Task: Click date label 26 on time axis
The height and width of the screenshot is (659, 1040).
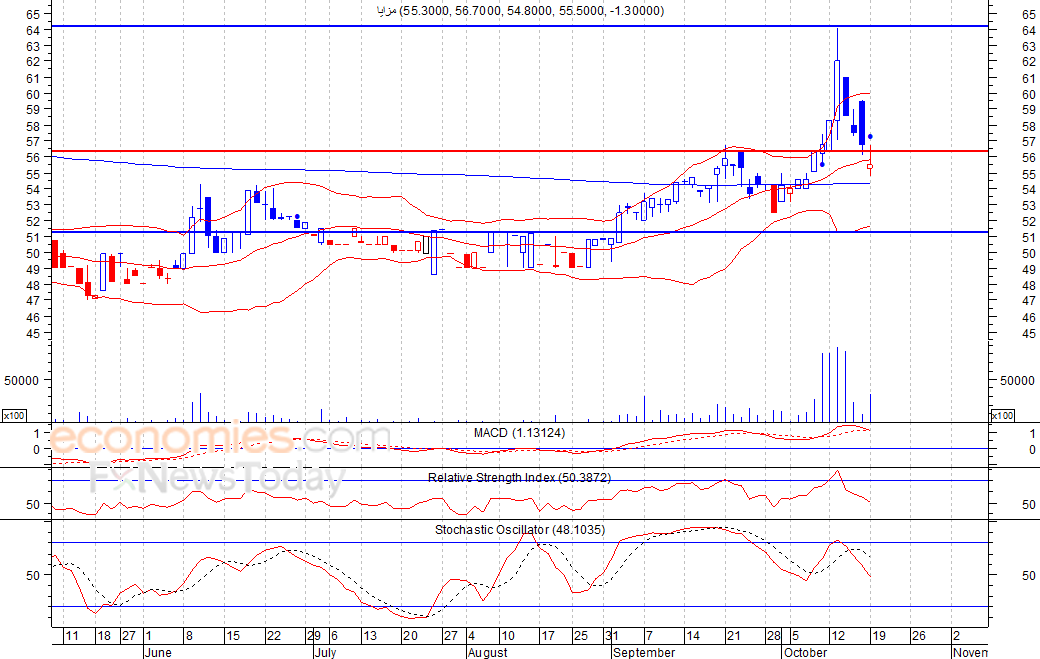Action: (919, 636)
